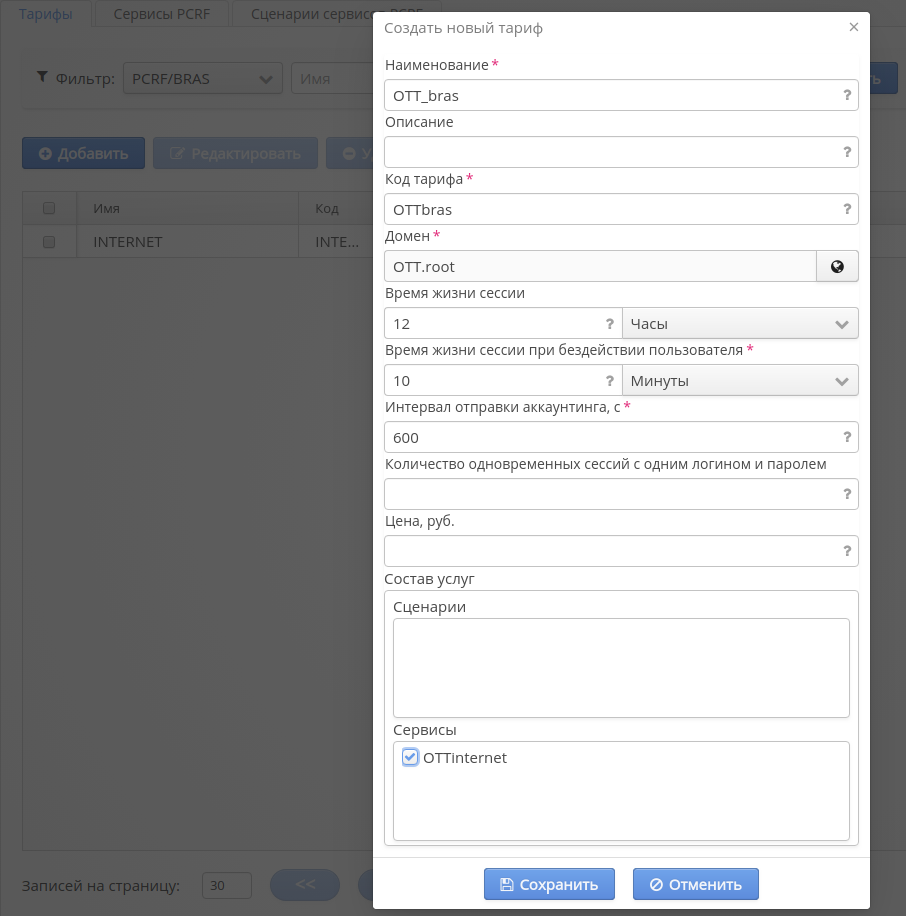Screen dimensions: 906x916
Task: Click the help icon in the accounting interval field
Action: click(846, 437)
